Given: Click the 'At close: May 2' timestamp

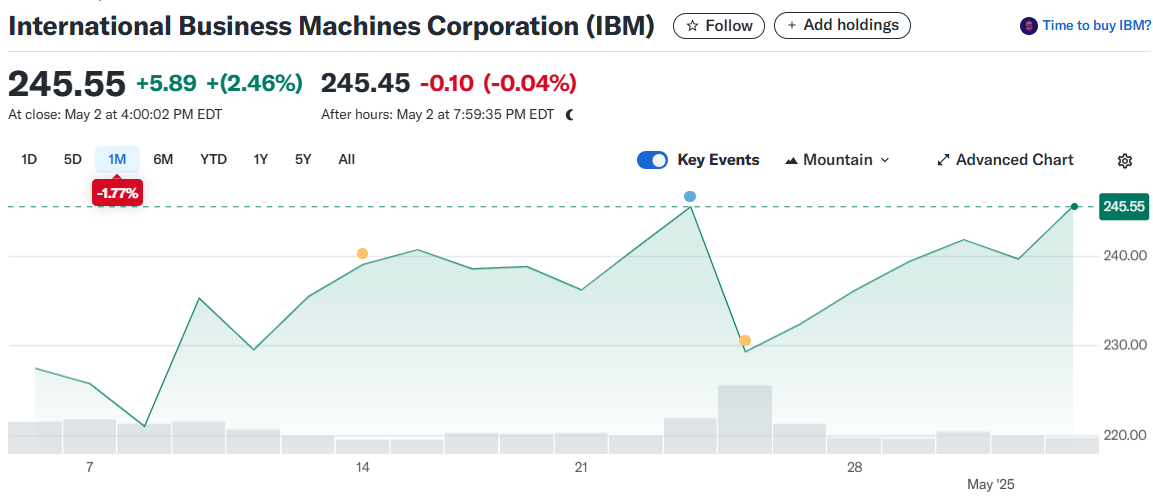Looking at the screenshot, I should 115,115.
